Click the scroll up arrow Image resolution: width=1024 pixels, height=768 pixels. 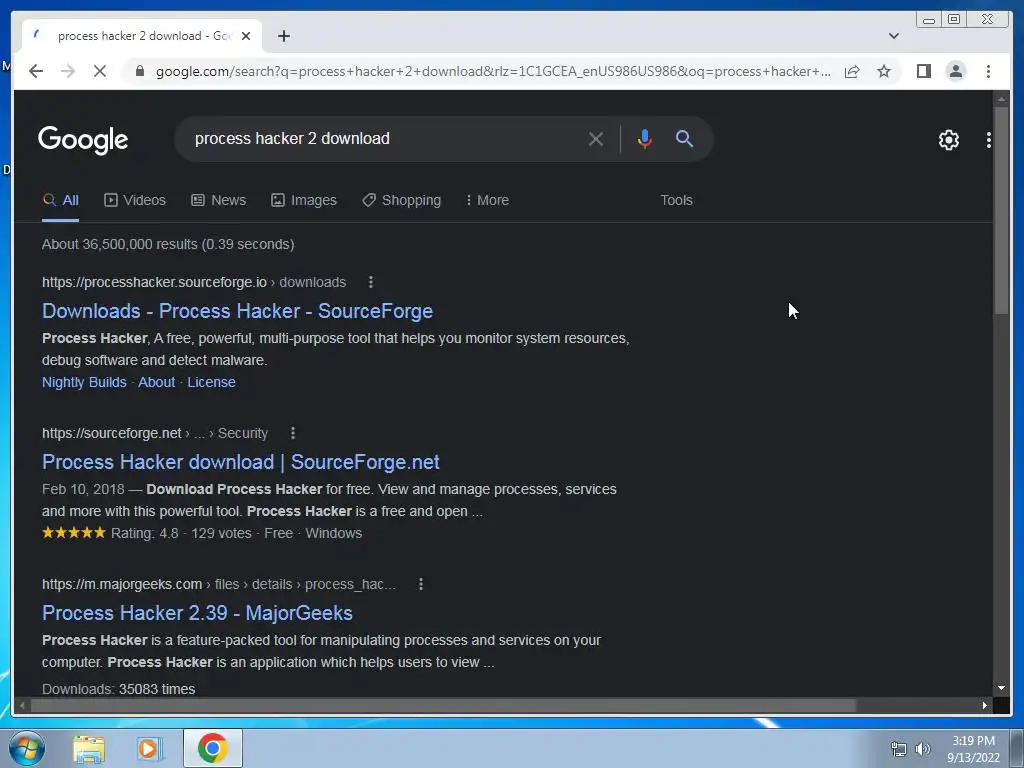click(1000, 99)
